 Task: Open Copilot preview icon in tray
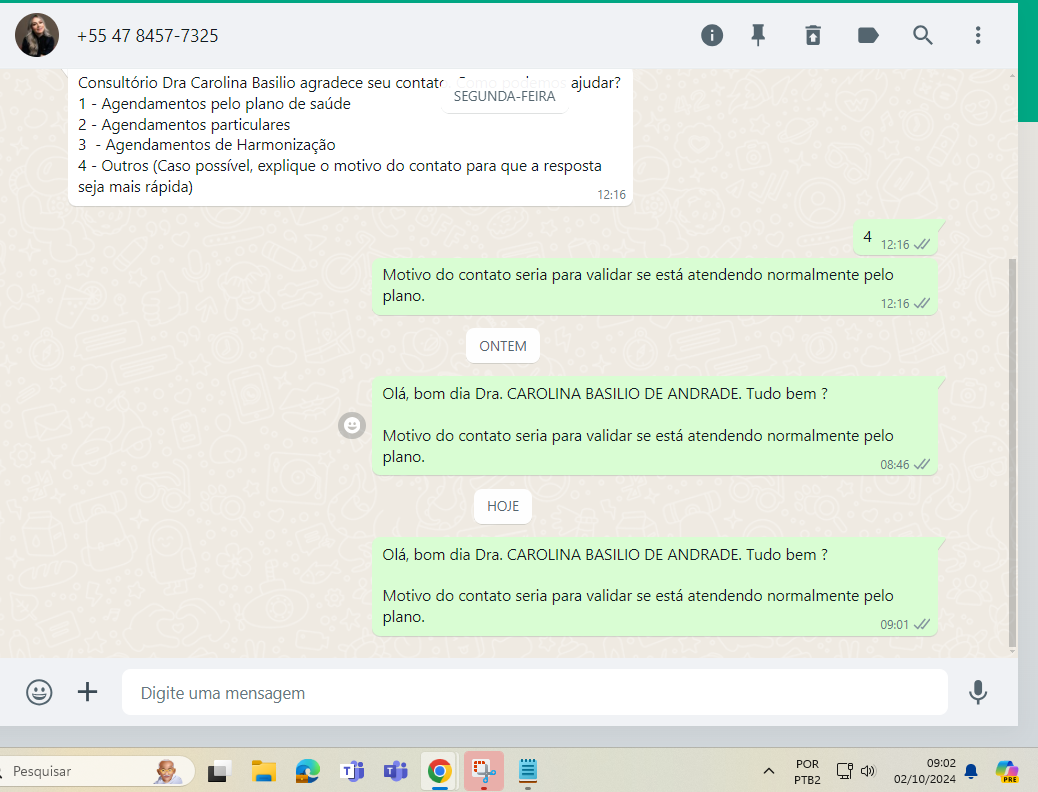(x=1007, y=771)
